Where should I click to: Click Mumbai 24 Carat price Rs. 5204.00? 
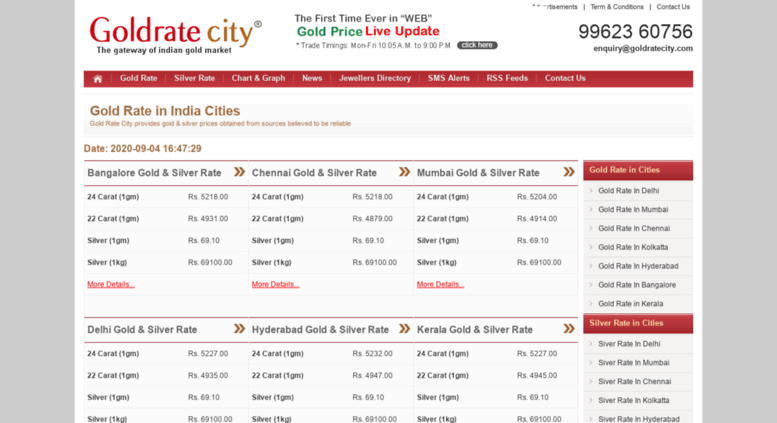(537, 197)
